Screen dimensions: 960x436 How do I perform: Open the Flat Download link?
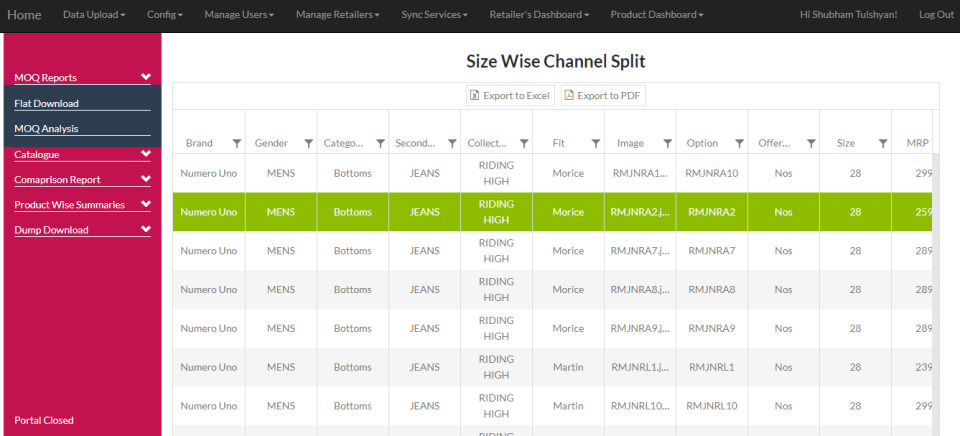(x=47, y=103)
